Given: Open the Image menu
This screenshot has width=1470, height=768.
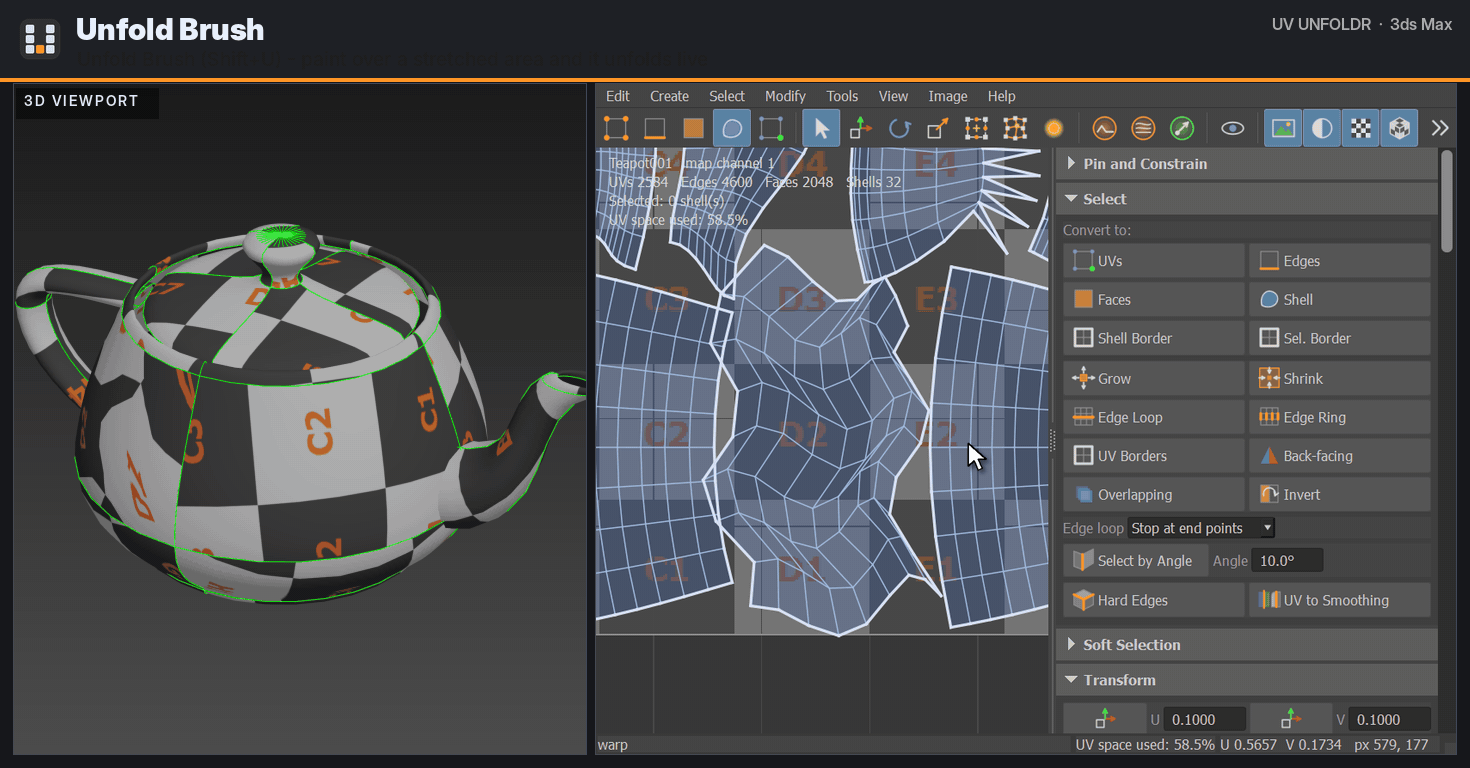Looking at the screenshot, I should (x=948, y=96).
